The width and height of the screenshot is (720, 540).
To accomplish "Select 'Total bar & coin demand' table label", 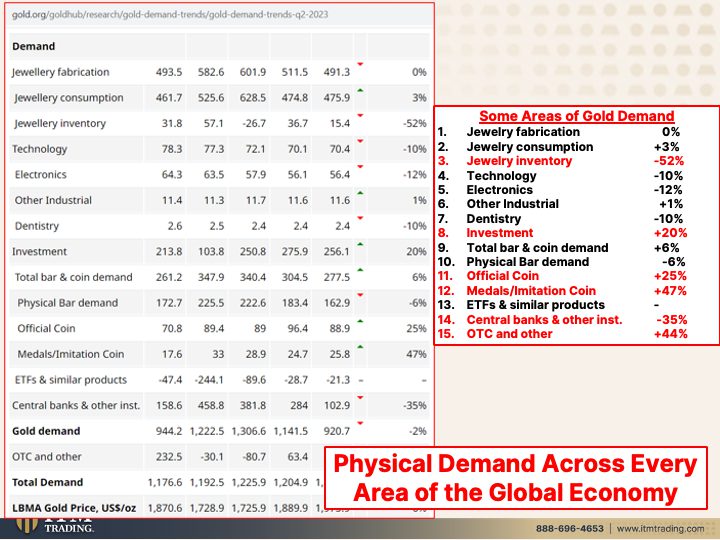I will (73, 277).
